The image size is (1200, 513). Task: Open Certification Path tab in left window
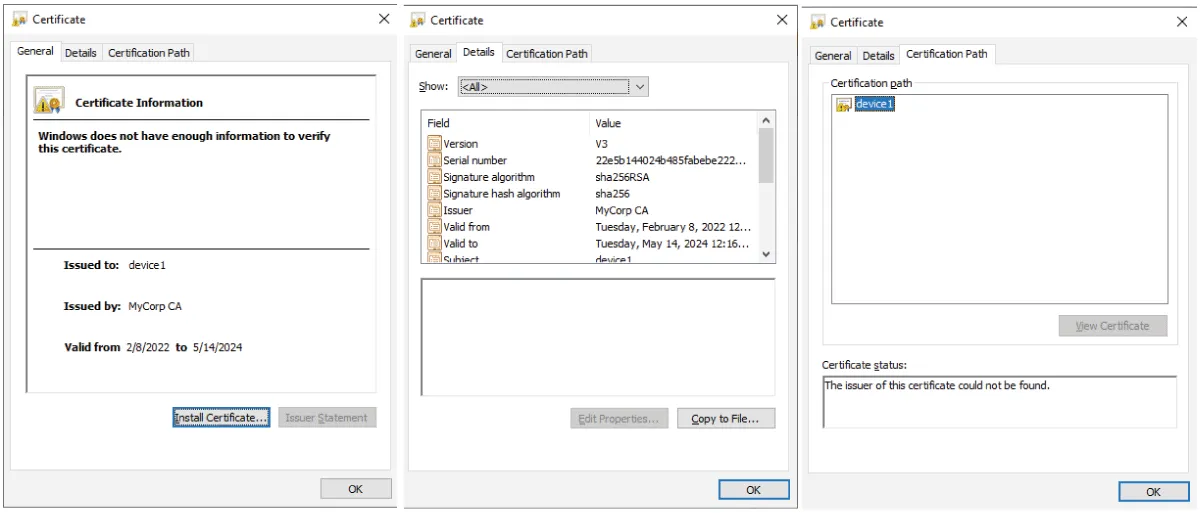point(149,53)
